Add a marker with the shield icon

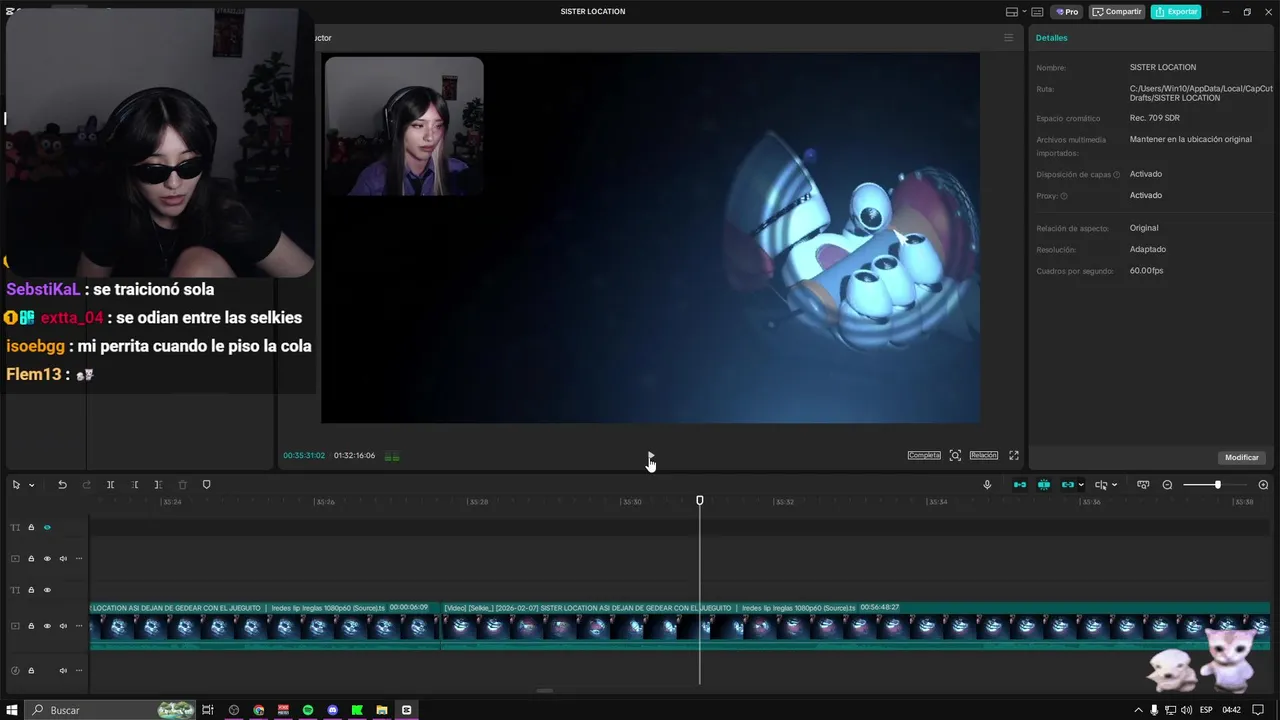coord(207,485)
